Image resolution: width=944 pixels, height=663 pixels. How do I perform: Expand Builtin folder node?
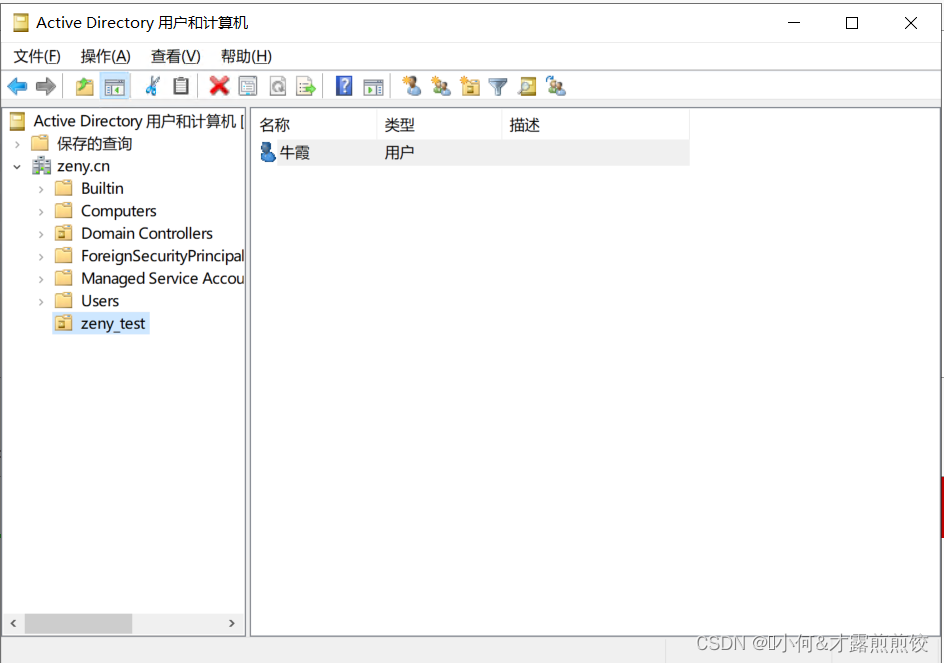coord(41,190)
